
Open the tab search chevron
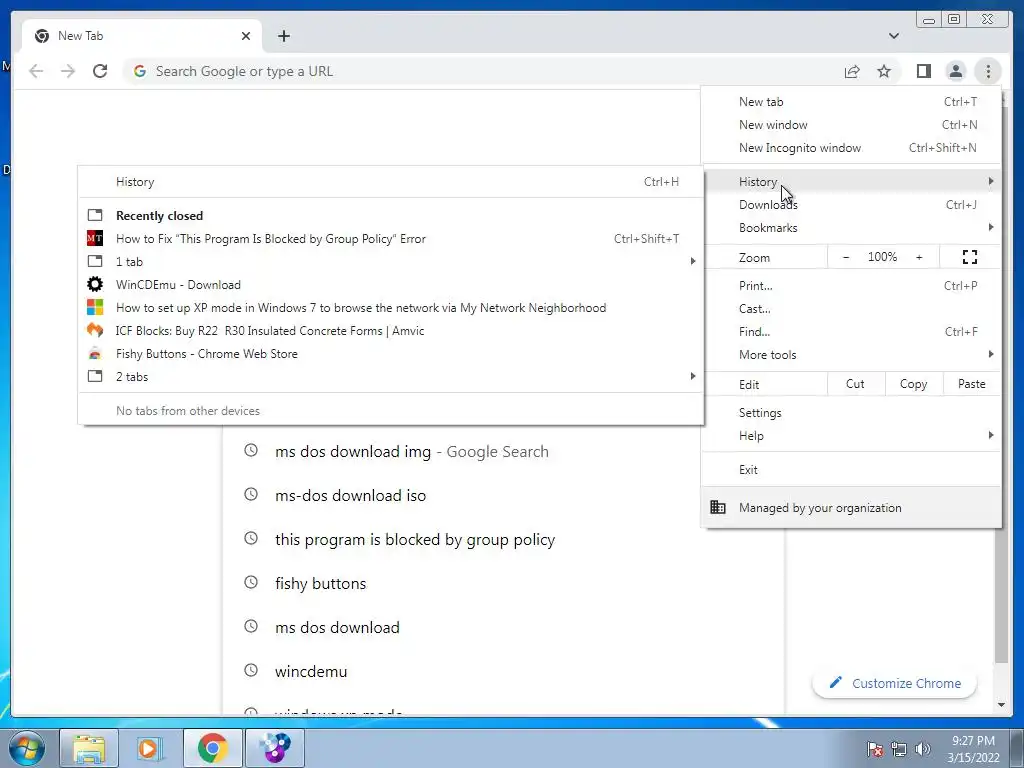(893, 36)
